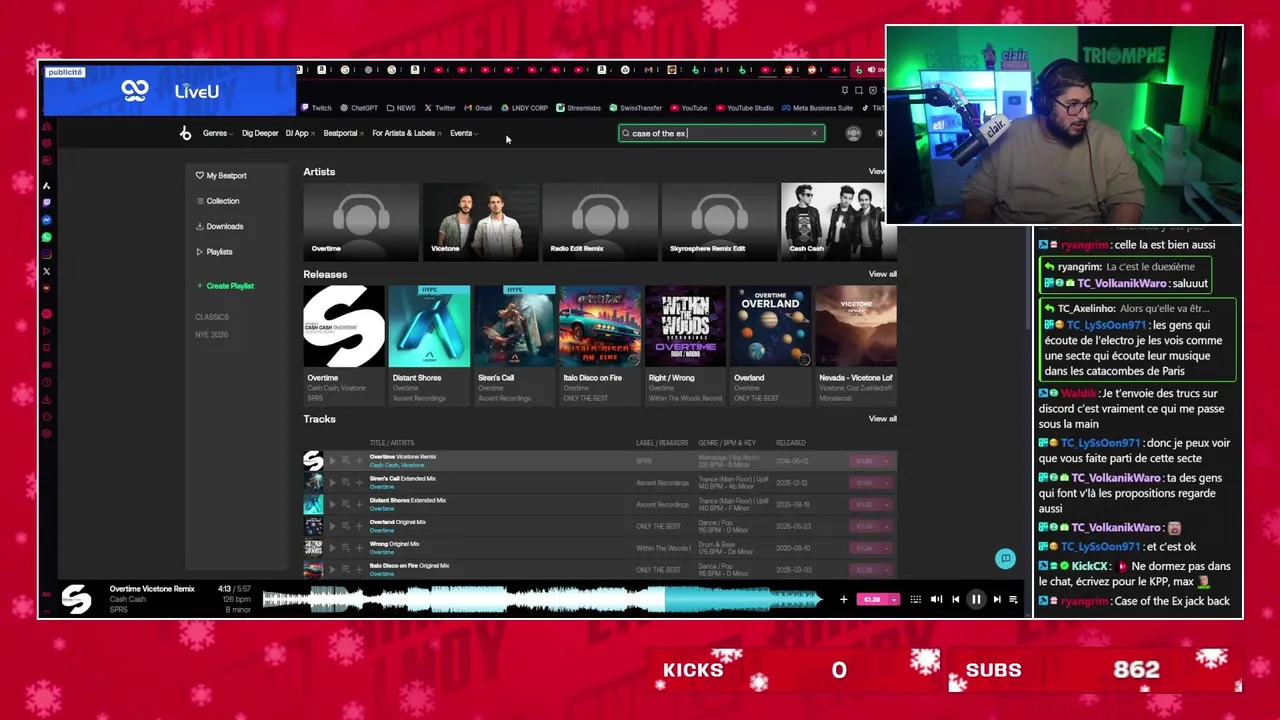
Task: Open browser sidebar settings gear
Action: pos(46,434)
